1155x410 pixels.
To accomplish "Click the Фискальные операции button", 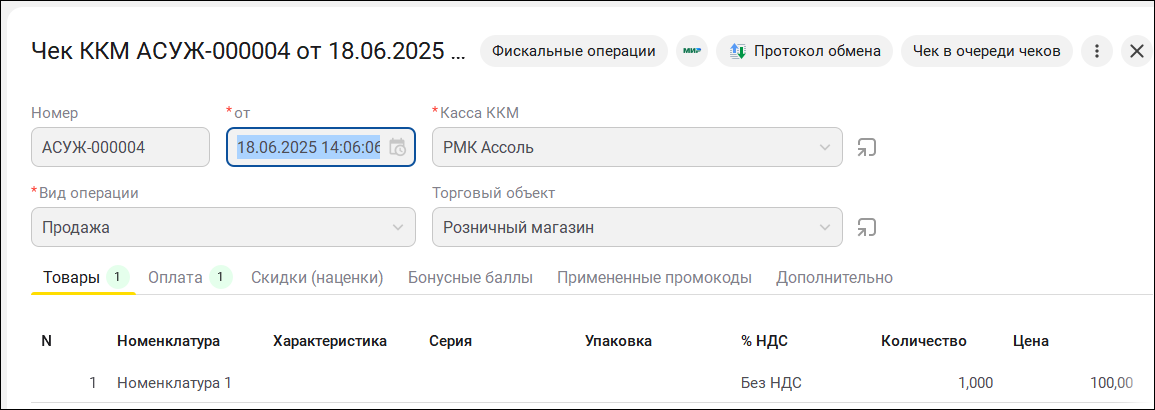I will (574, 50).
